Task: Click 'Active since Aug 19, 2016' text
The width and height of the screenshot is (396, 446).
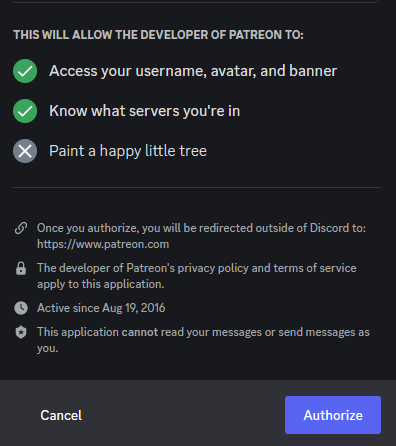Action: click(x=101, y=308)
